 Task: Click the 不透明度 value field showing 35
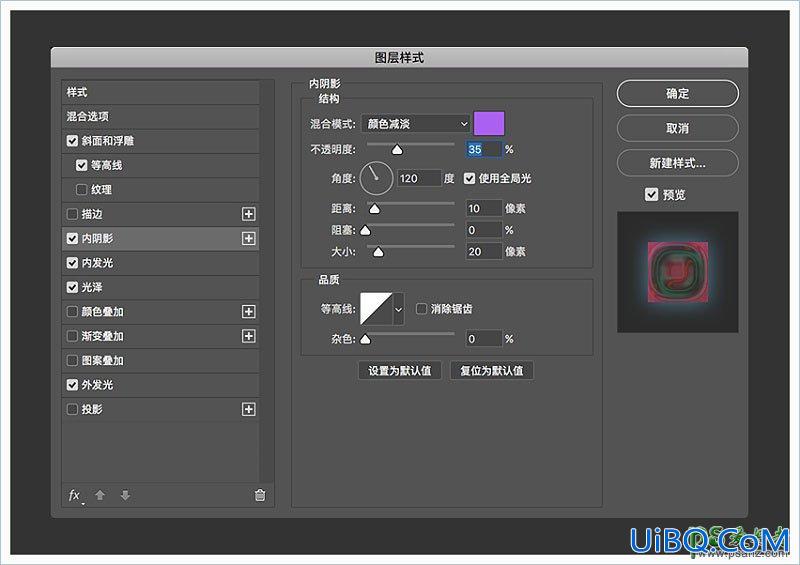484,150
